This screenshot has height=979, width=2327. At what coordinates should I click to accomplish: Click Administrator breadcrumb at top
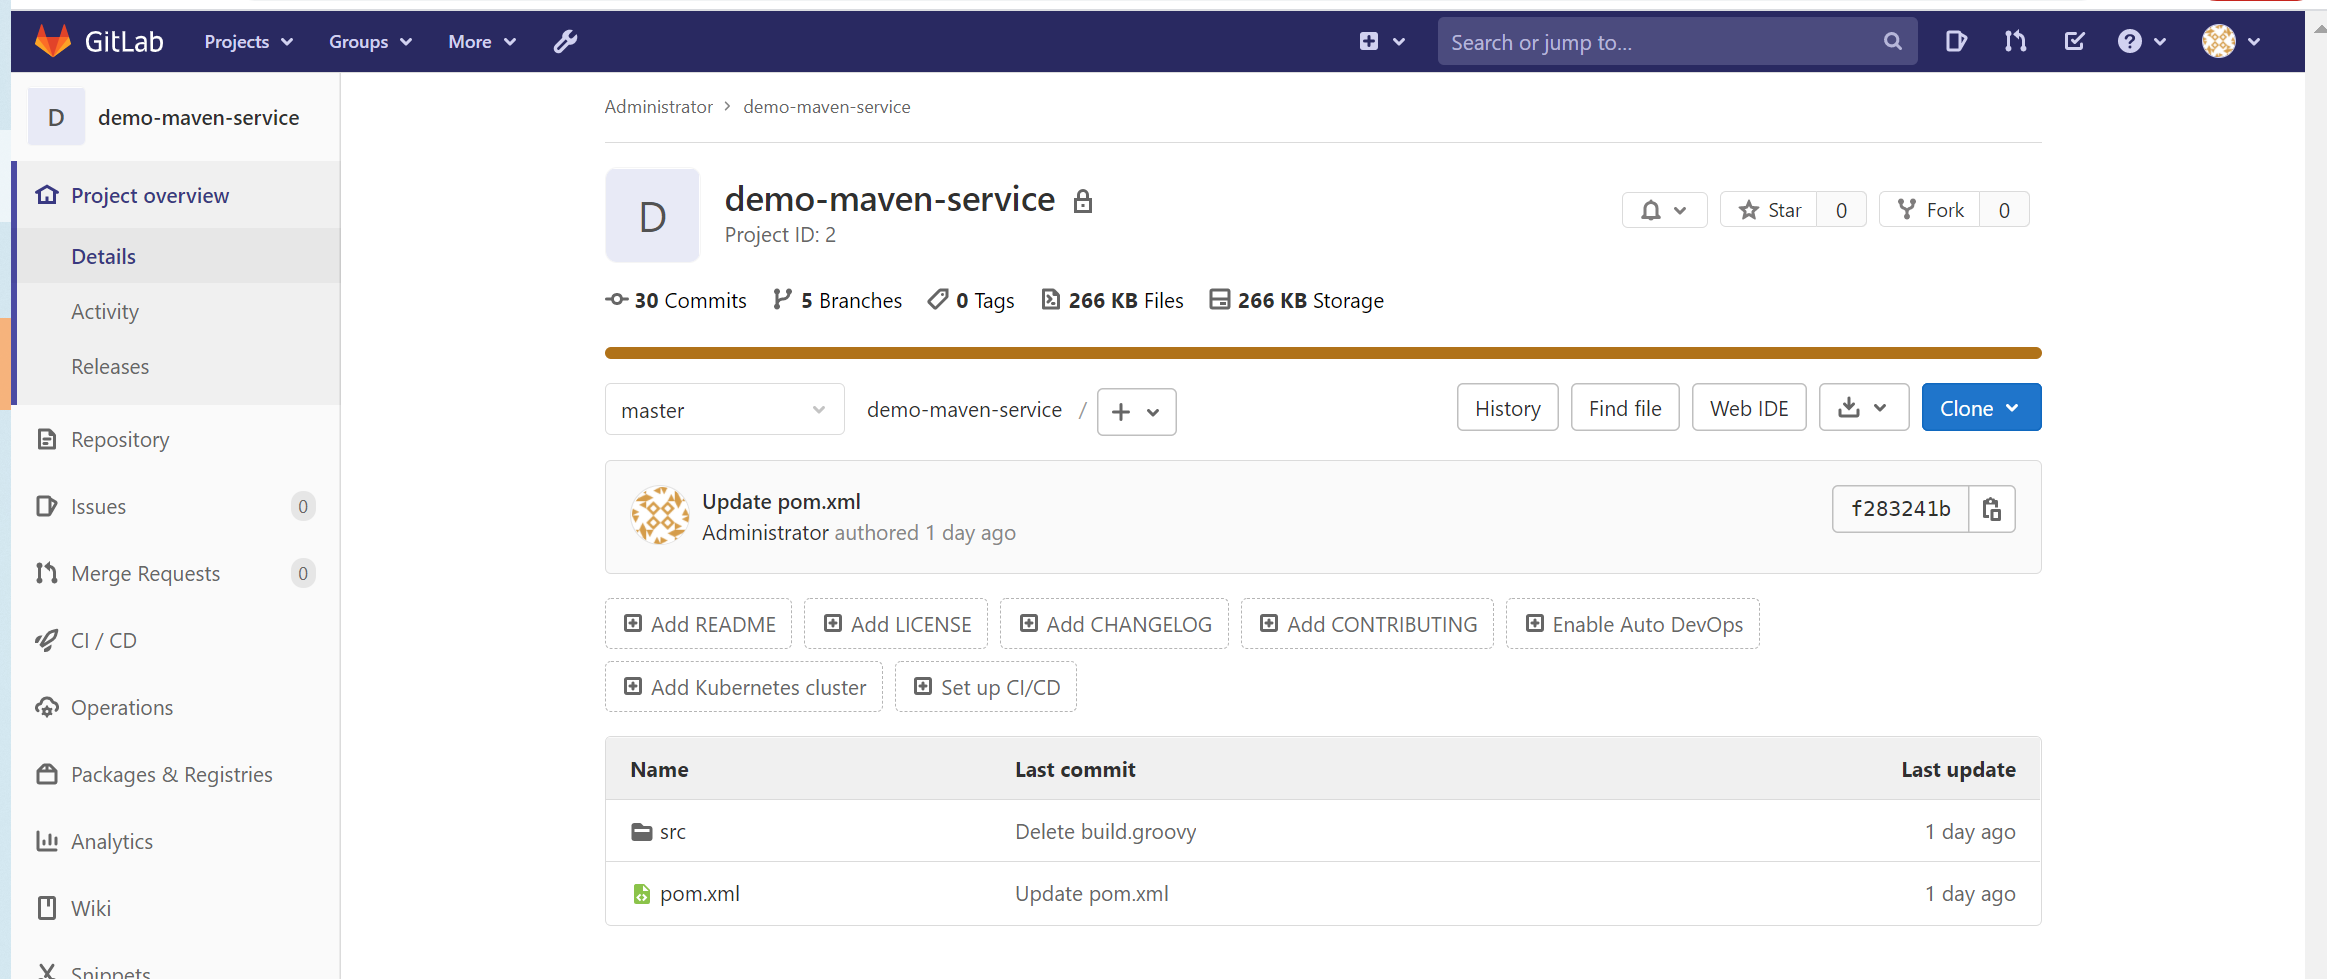[658, 106]
